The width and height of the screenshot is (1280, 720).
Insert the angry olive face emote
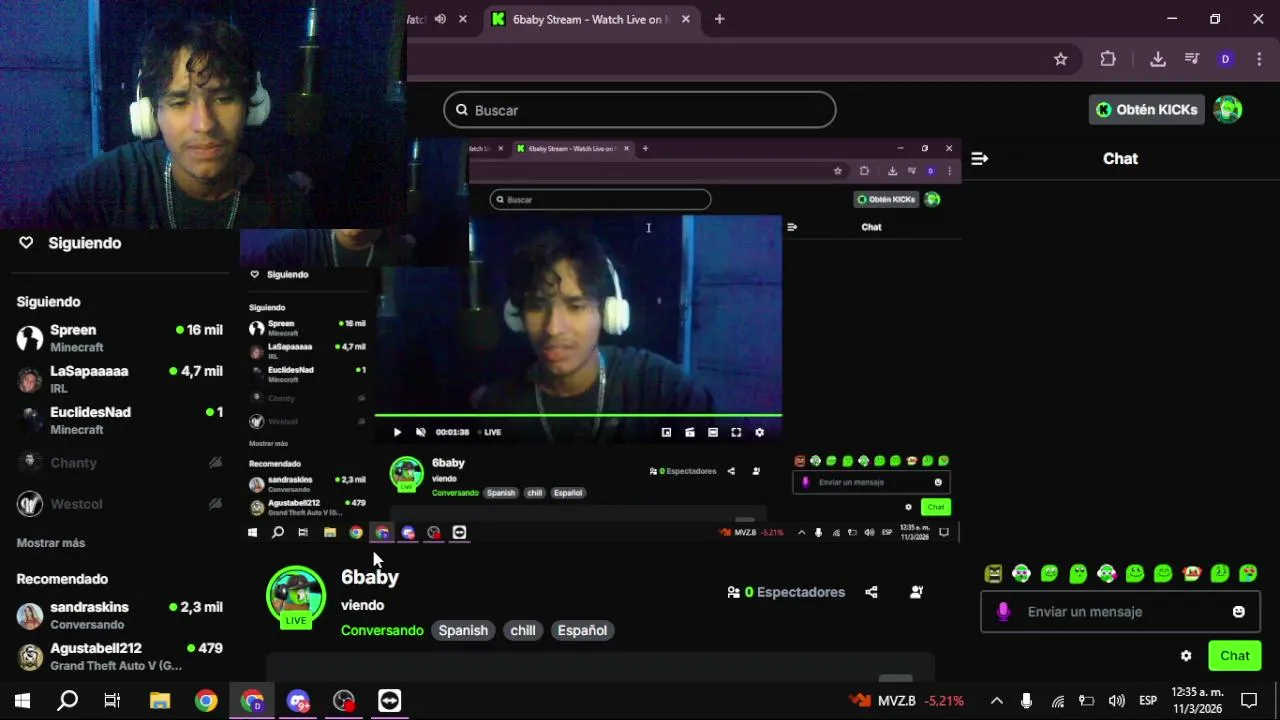click(x=993, y=573)
